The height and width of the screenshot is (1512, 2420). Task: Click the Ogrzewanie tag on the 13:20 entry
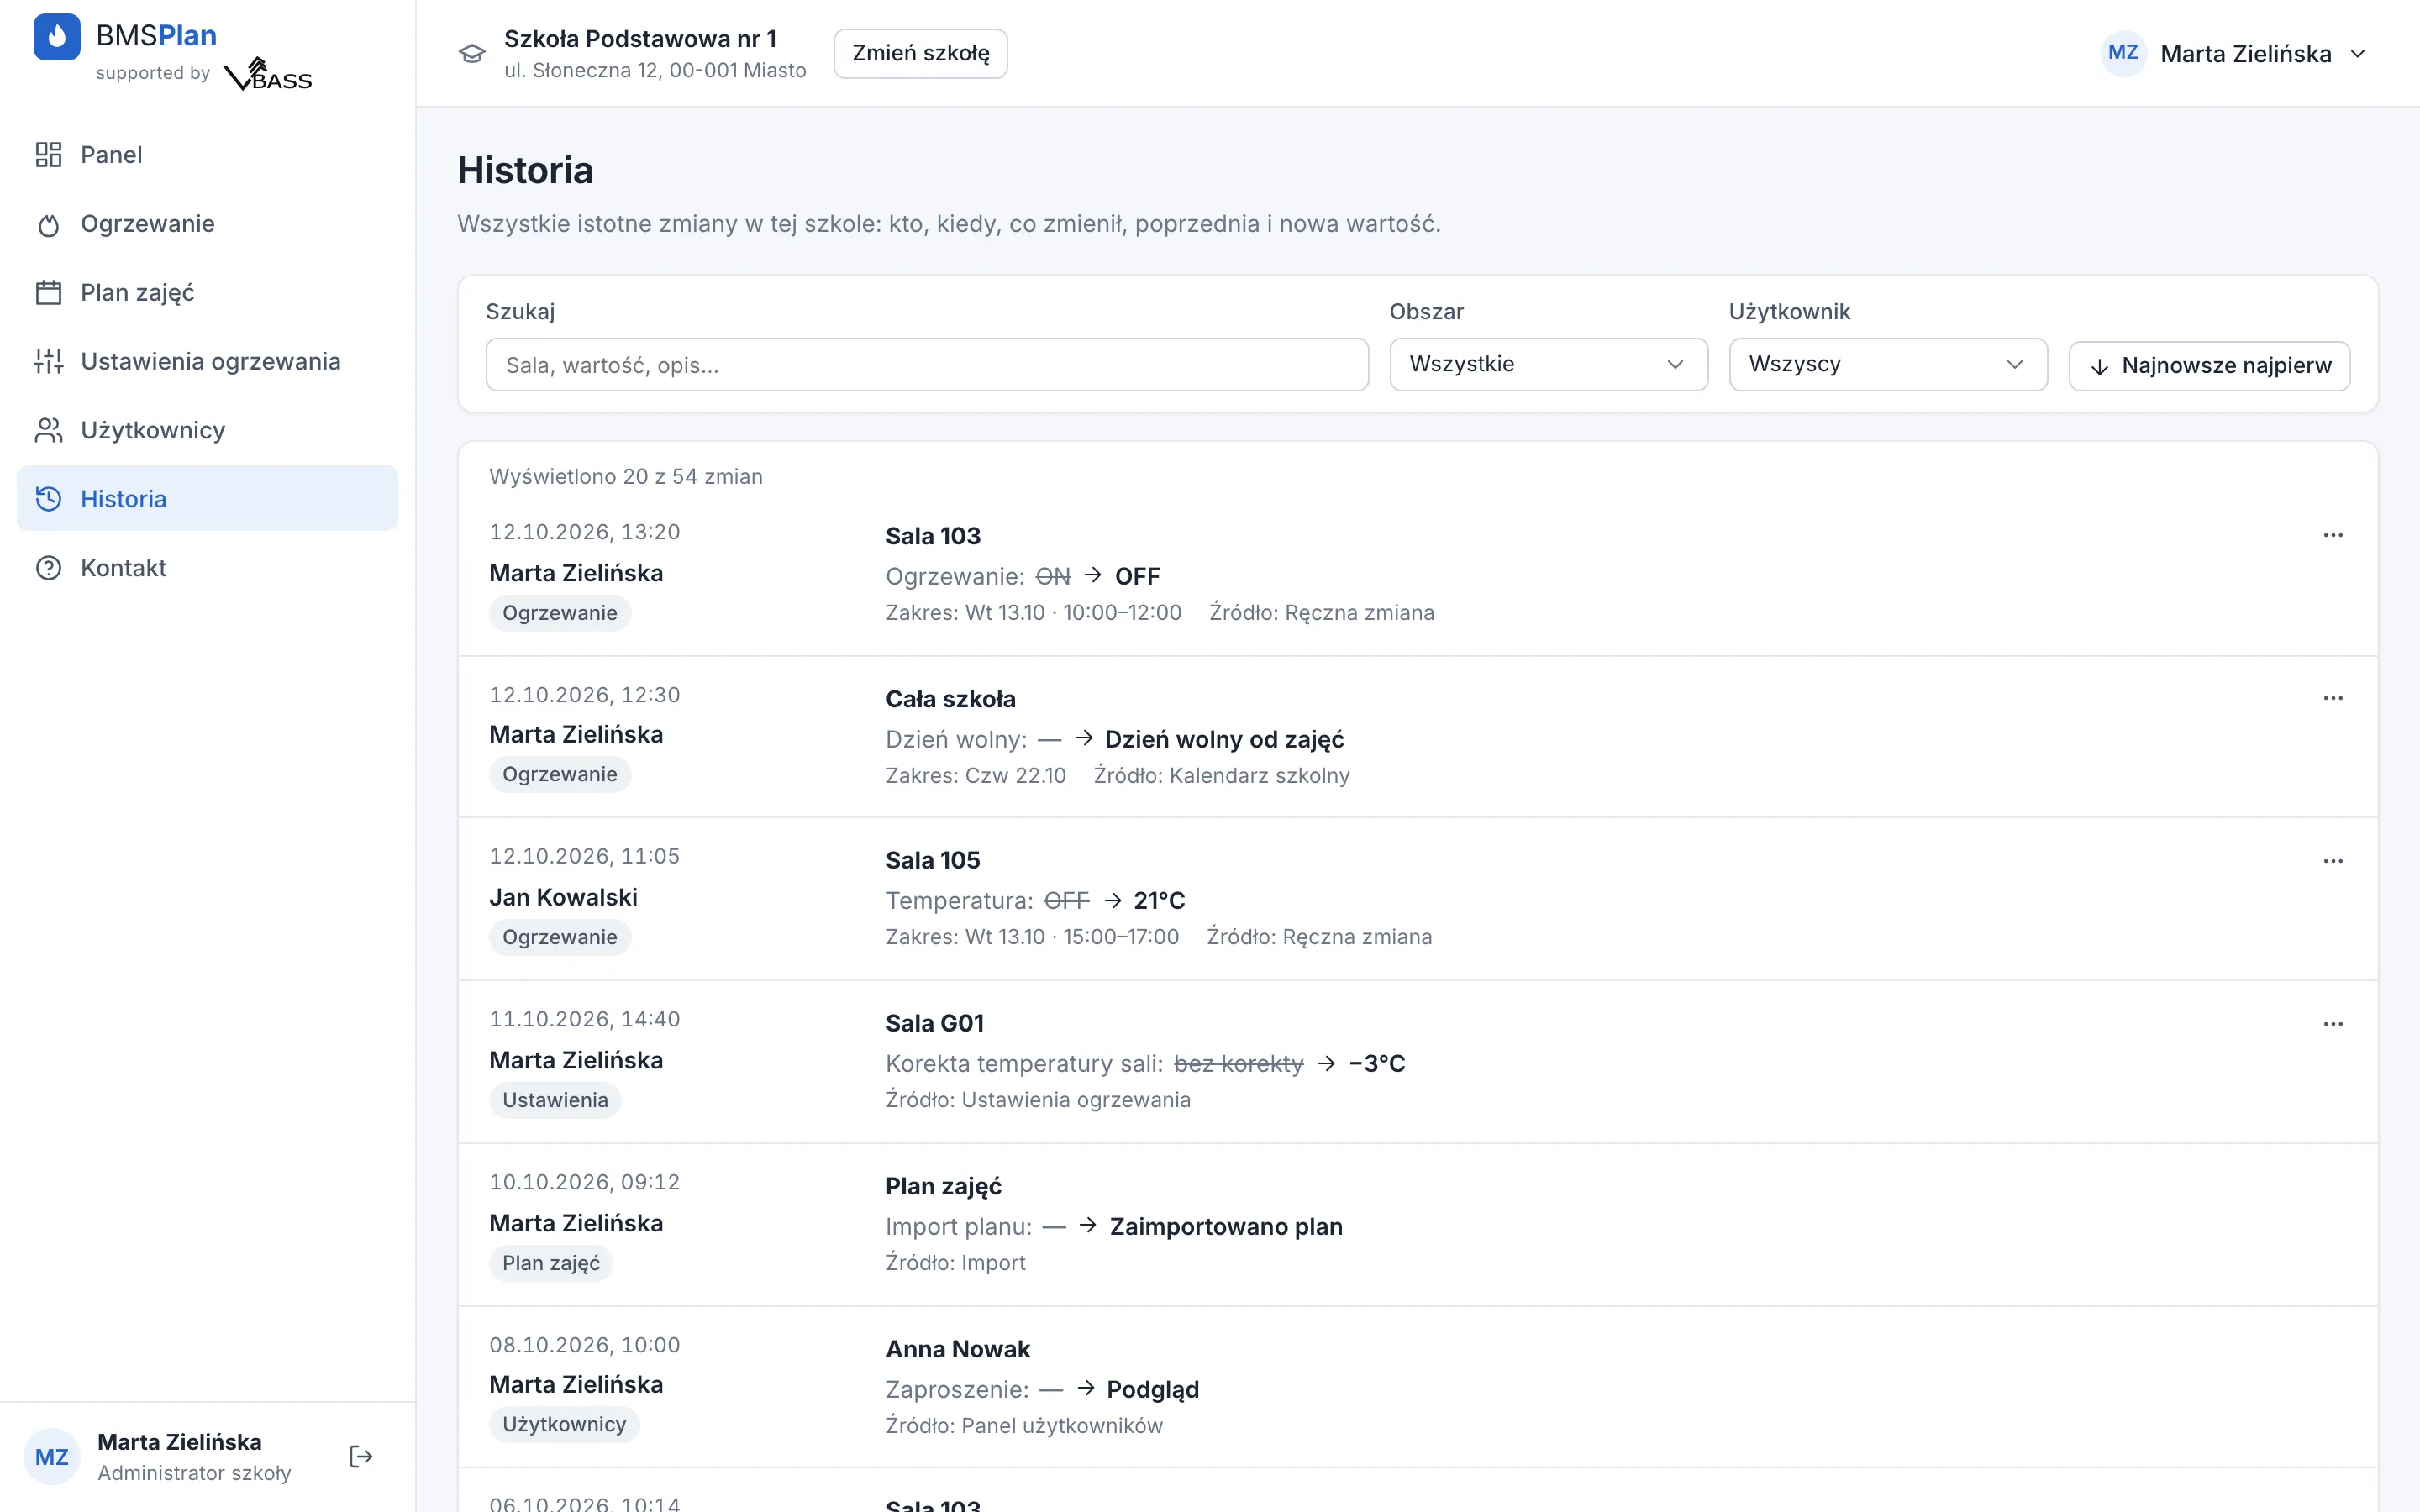click(559, 613)
